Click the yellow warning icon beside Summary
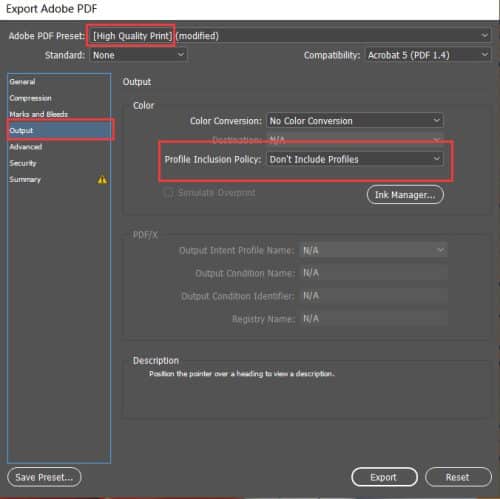 (x=102, y=180)
